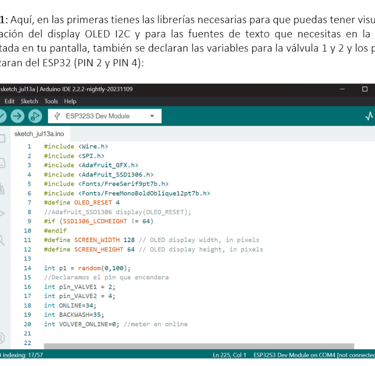The width and height of the screenshot is (375, 366).
Task: Click the commented Adafruit_SSD1306 display line
Action: 118,212
